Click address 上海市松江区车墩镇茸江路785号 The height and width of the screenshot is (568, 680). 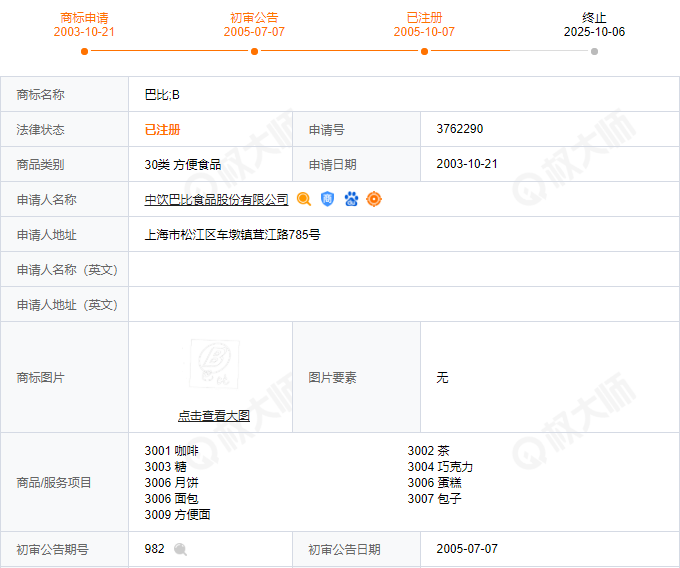(232, 235)
